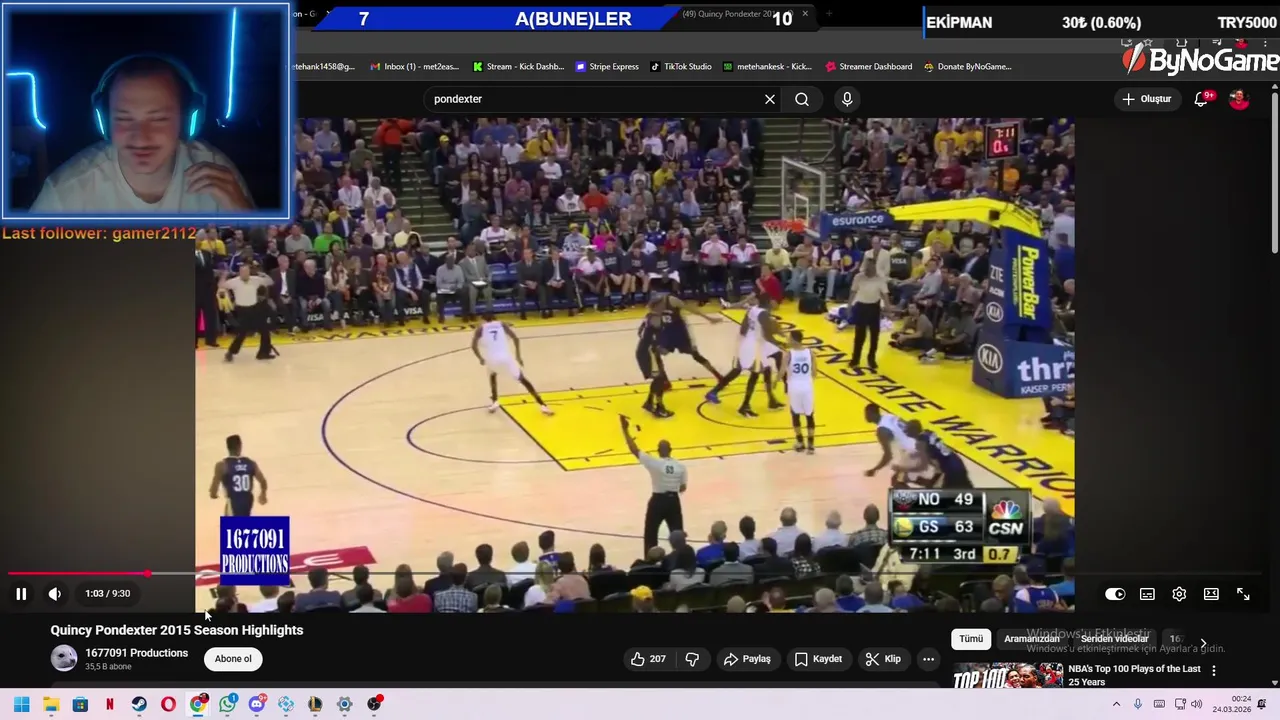This screenshot has height=720, width=1280.
Task: Open the 1677091 Productions channel name link
Action: 136,653
